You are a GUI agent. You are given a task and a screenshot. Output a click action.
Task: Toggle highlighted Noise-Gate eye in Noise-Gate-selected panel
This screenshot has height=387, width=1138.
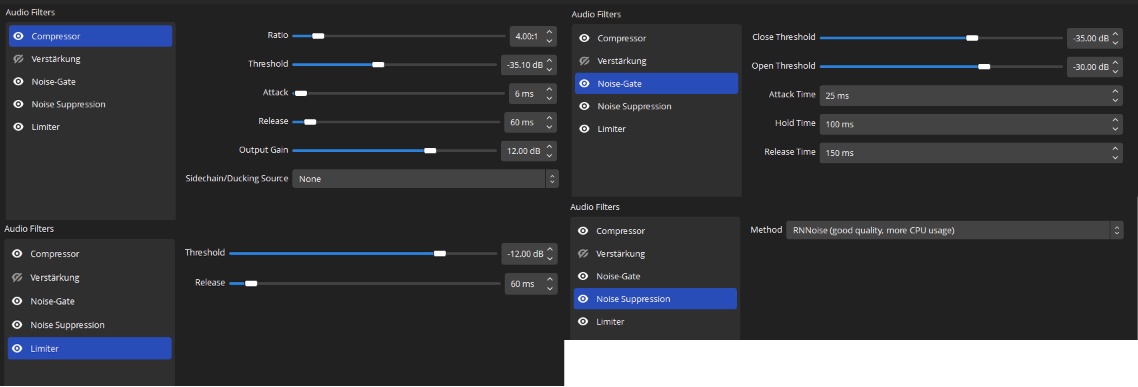point(584,83)
